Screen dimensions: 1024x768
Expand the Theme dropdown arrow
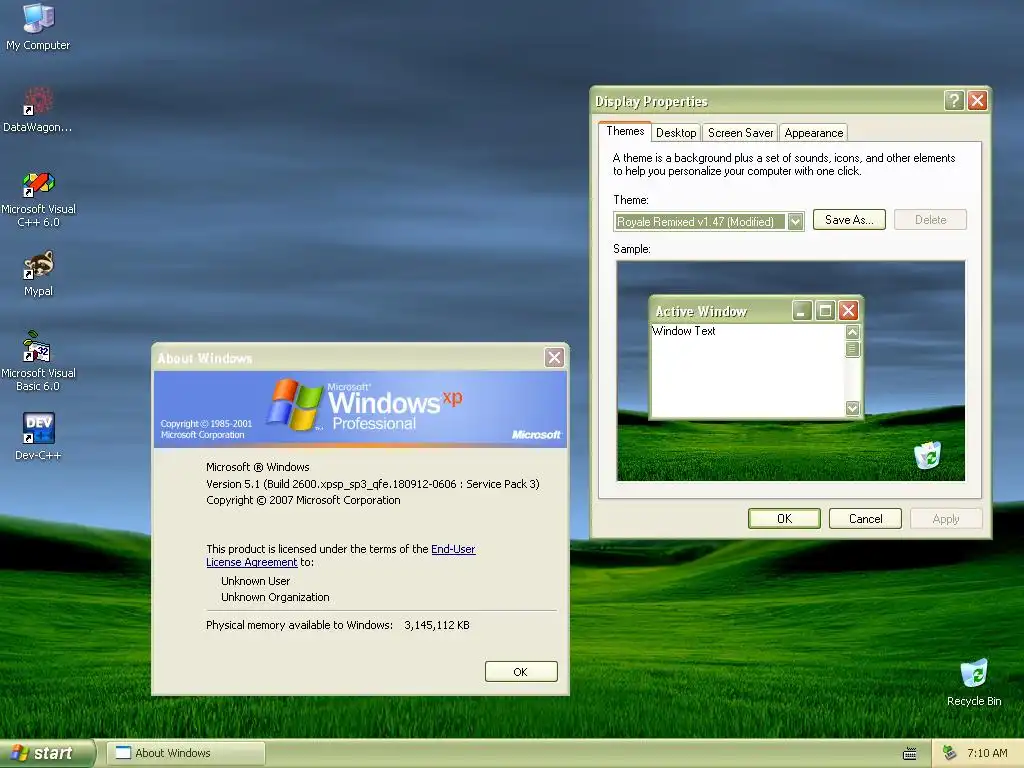[x=795, y=222]
